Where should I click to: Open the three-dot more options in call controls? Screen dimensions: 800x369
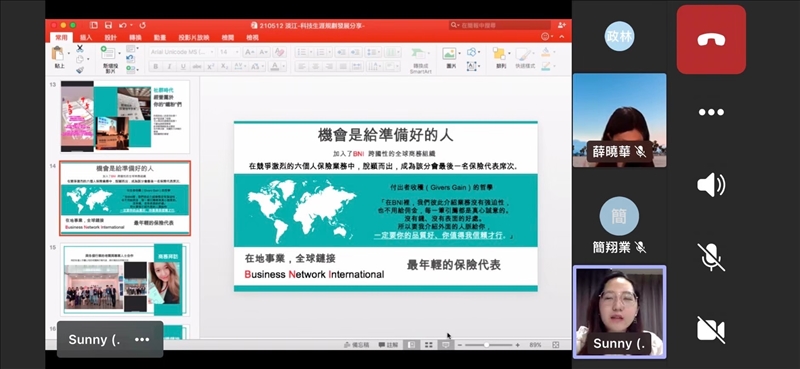(x=711, y=112)
